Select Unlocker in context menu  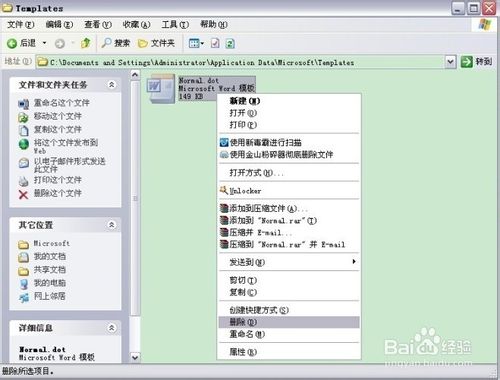[289, 191]
